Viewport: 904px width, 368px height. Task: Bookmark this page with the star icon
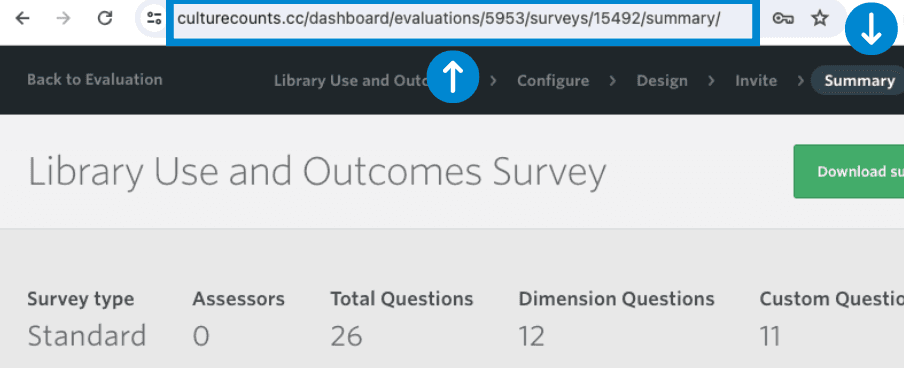pyautogui.click(x=819, y=18)
